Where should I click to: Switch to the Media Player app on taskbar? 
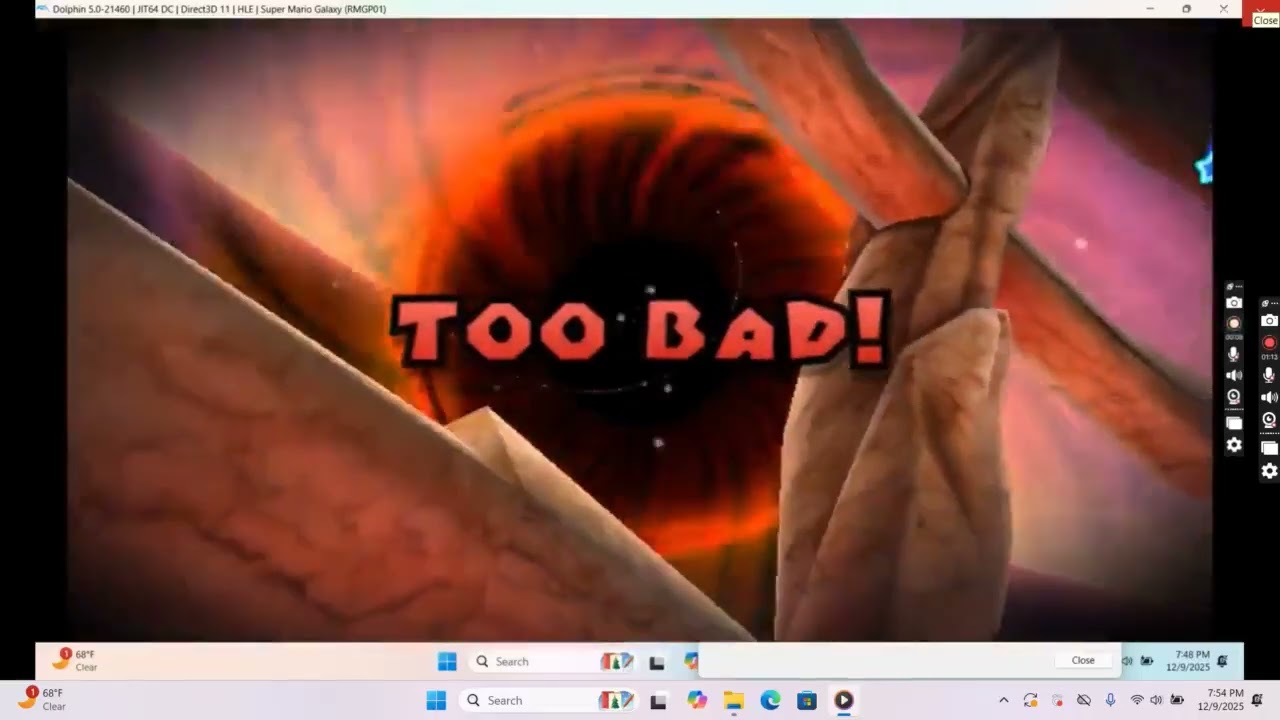tap(844, 701)
